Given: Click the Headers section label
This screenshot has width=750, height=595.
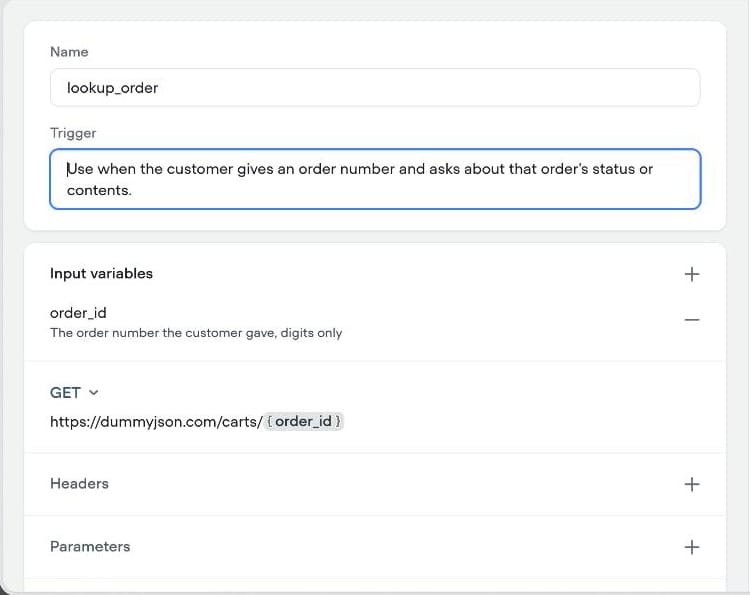Looking at the screenshot, I should click(79, 484).
